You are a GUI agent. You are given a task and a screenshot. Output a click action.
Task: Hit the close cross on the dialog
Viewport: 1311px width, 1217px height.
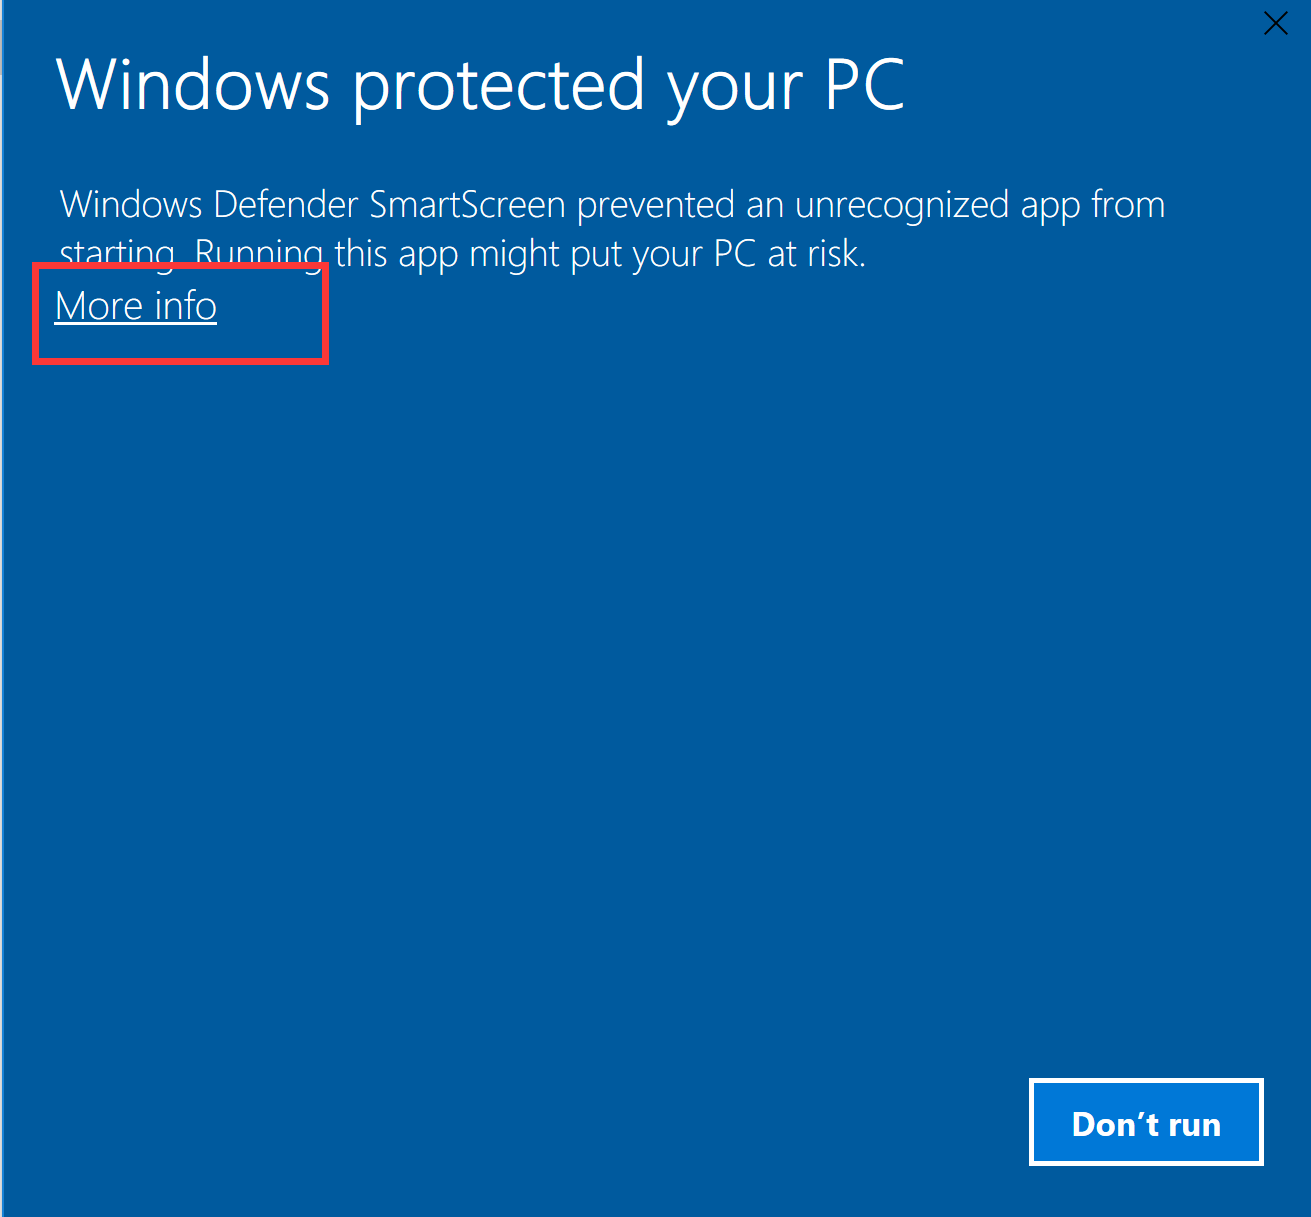point(1275,23)
